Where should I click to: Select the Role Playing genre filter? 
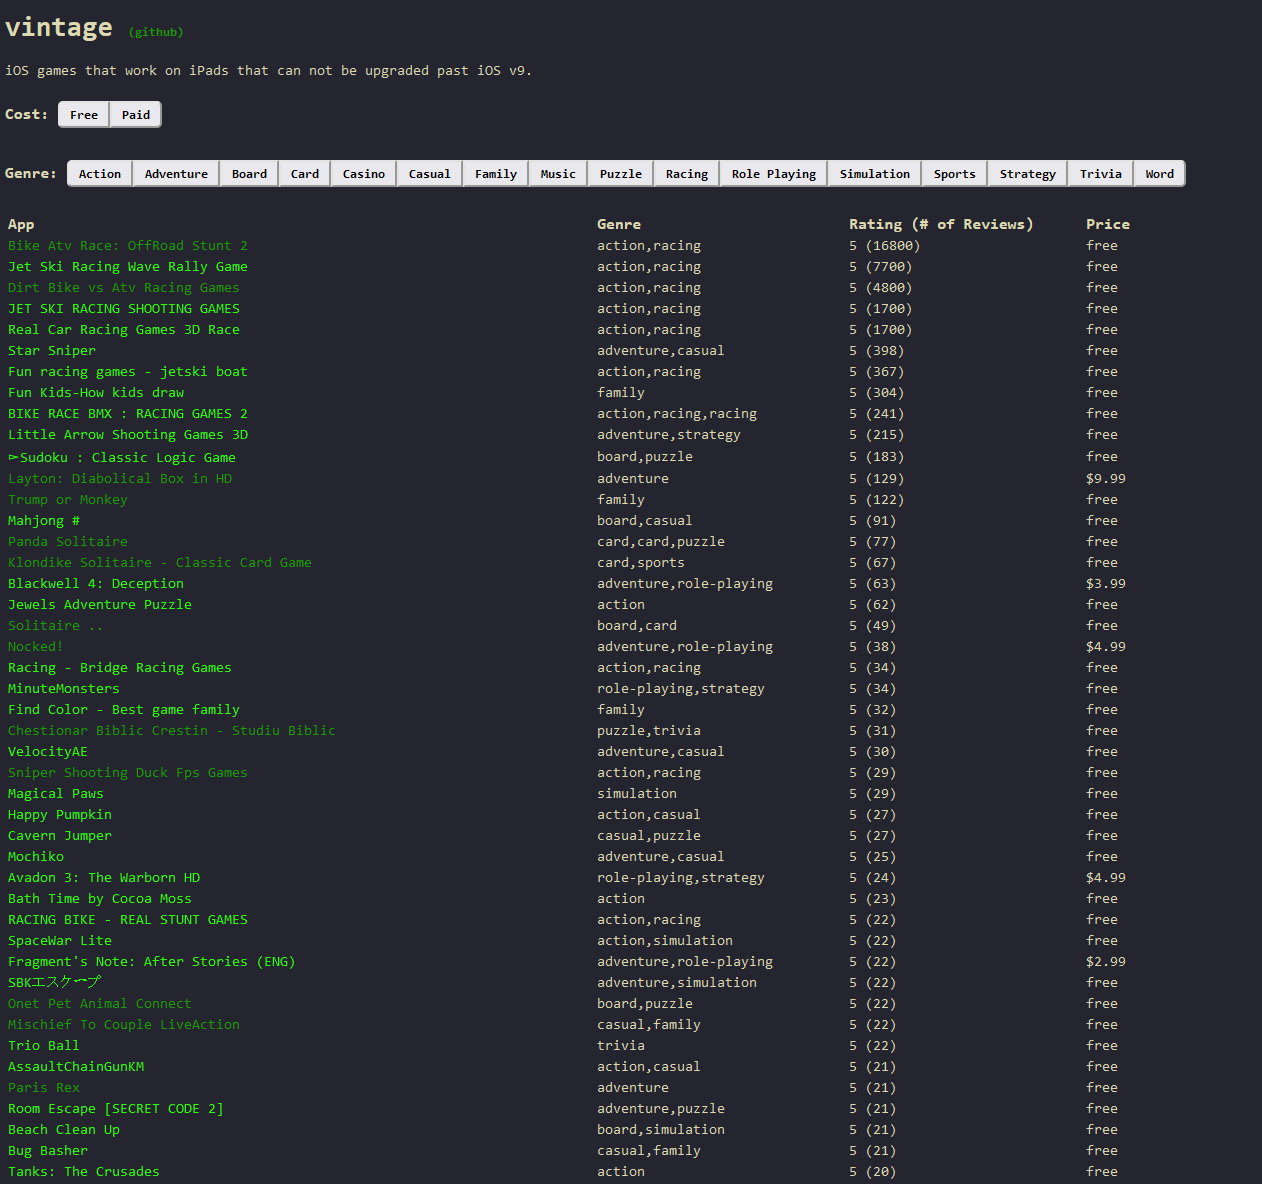point(774,174)
